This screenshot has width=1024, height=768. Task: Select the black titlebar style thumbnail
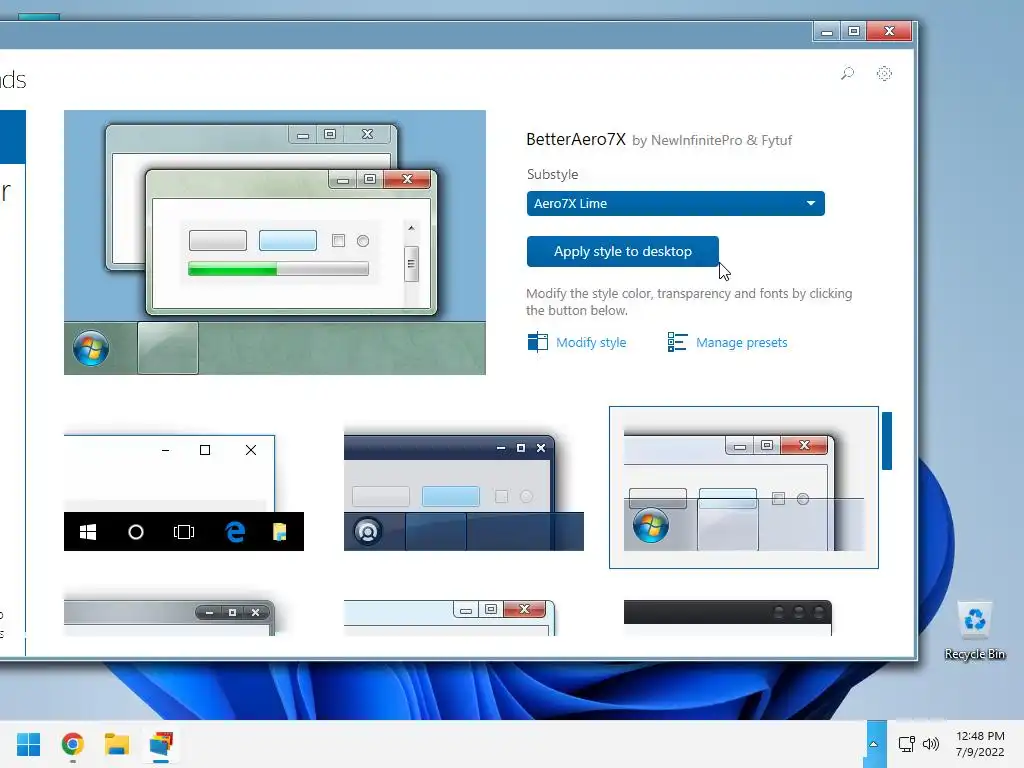point(728,617)
